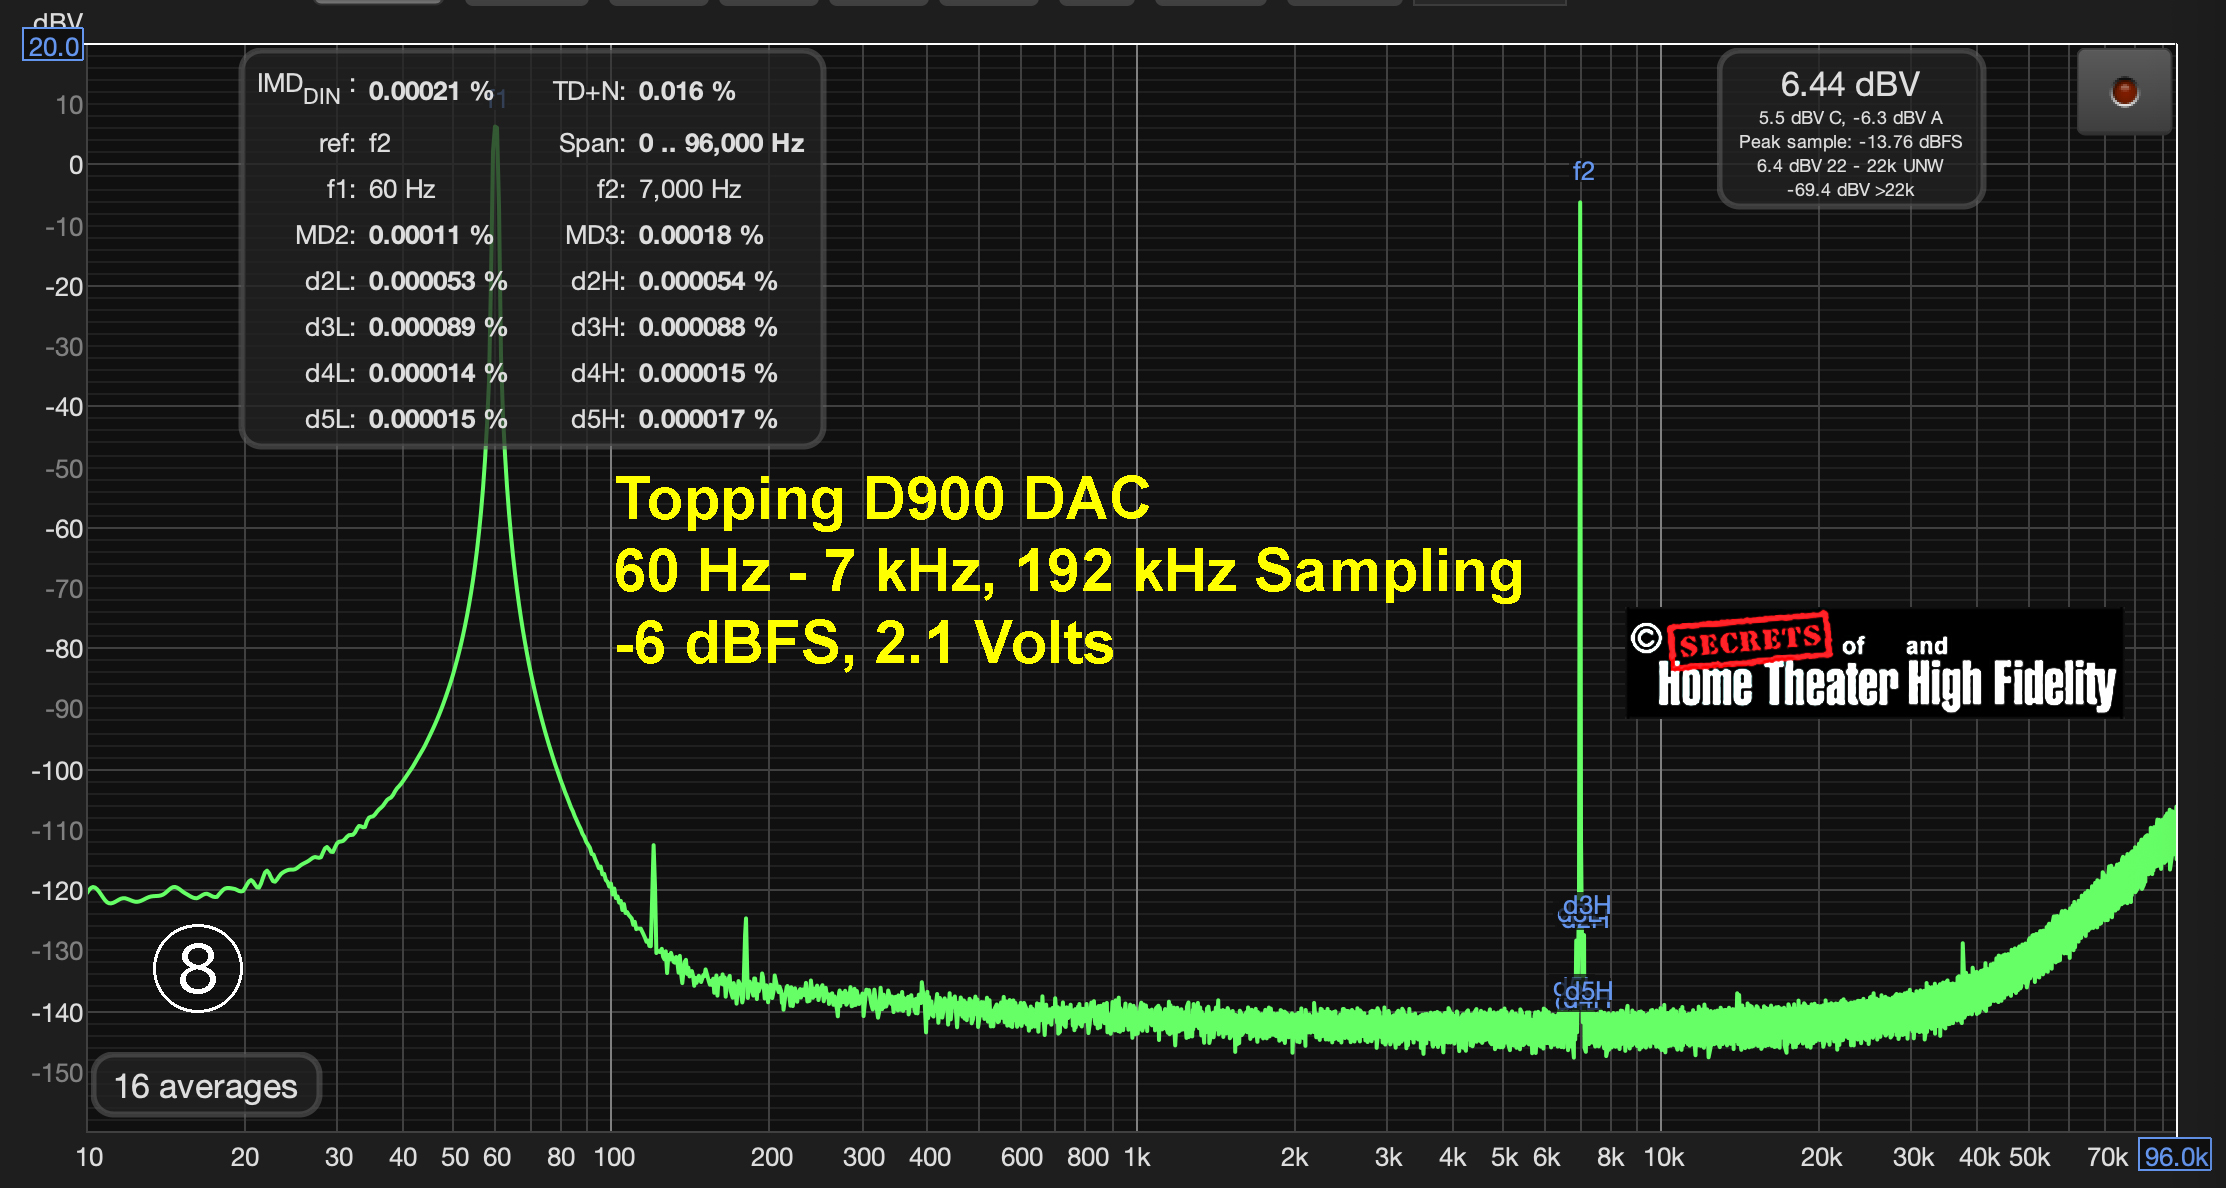Click the circled number 8 icon

[x=198, y=968]
